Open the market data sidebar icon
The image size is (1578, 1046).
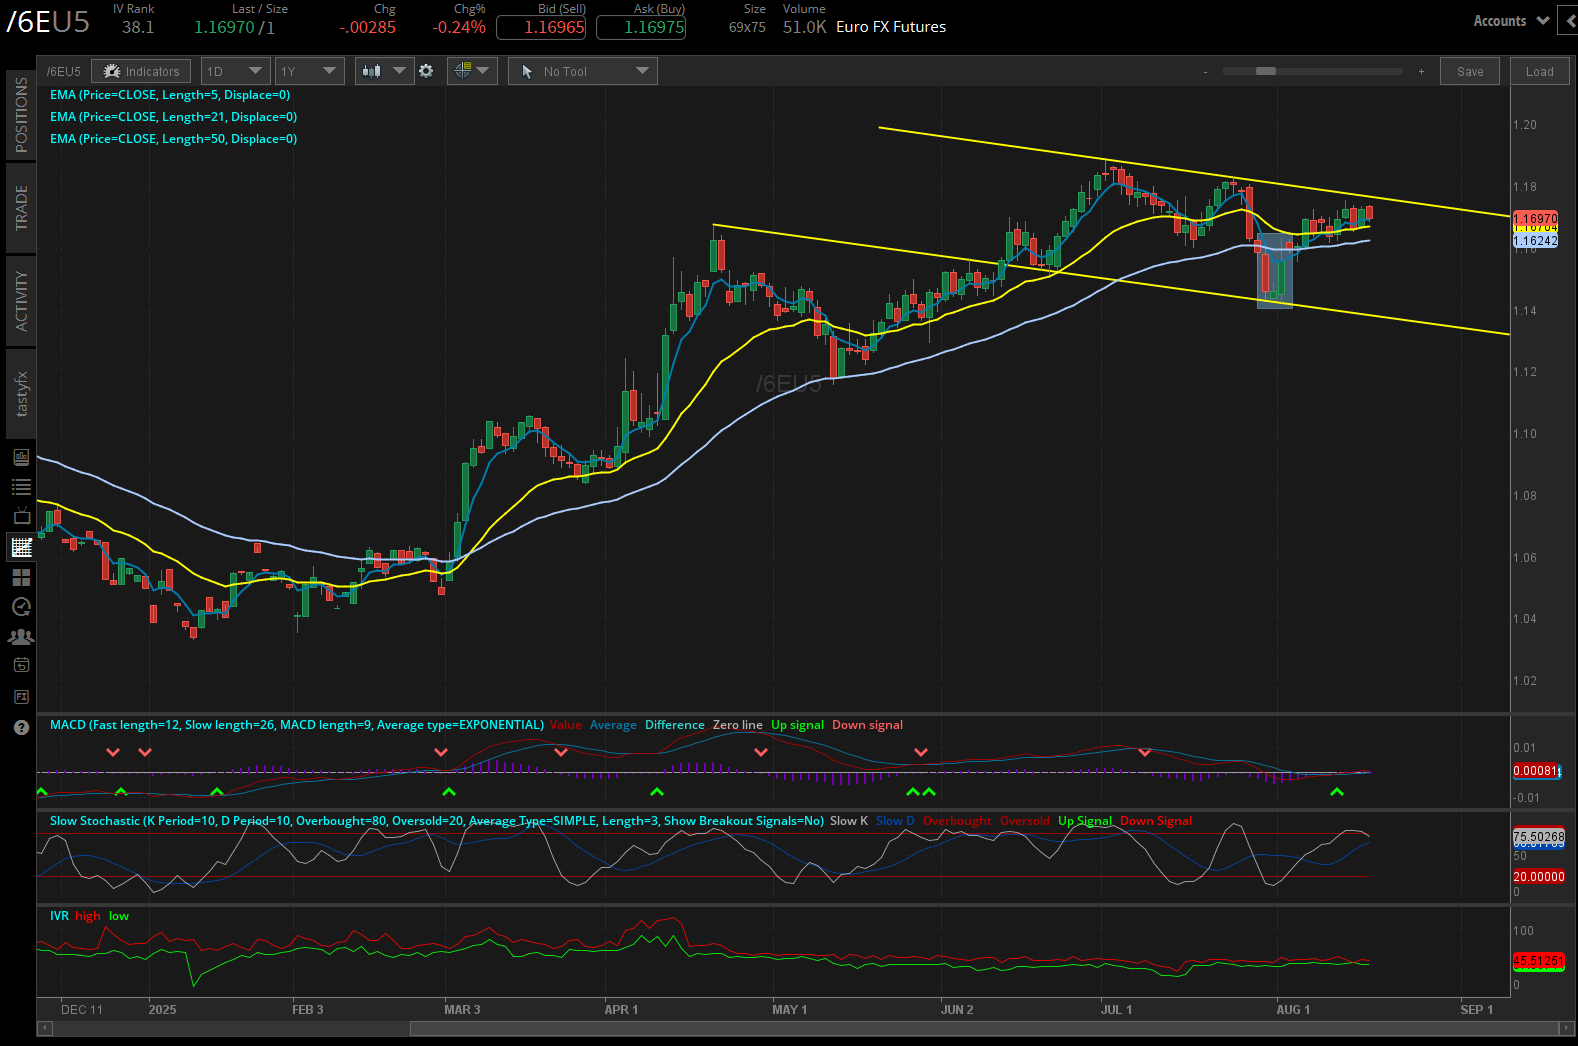(21, 457)
